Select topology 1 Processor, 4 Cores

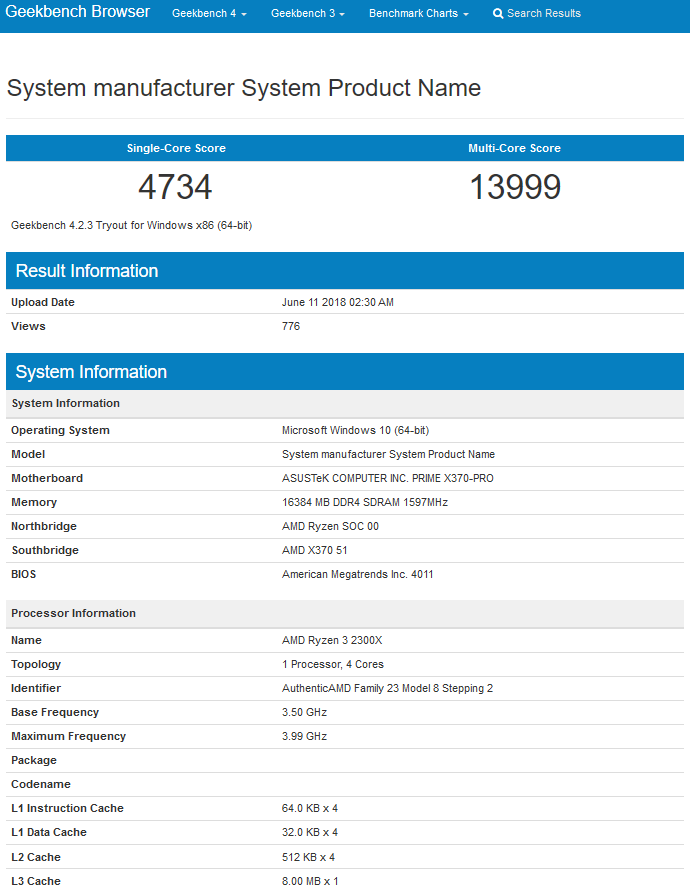point(332,664)
